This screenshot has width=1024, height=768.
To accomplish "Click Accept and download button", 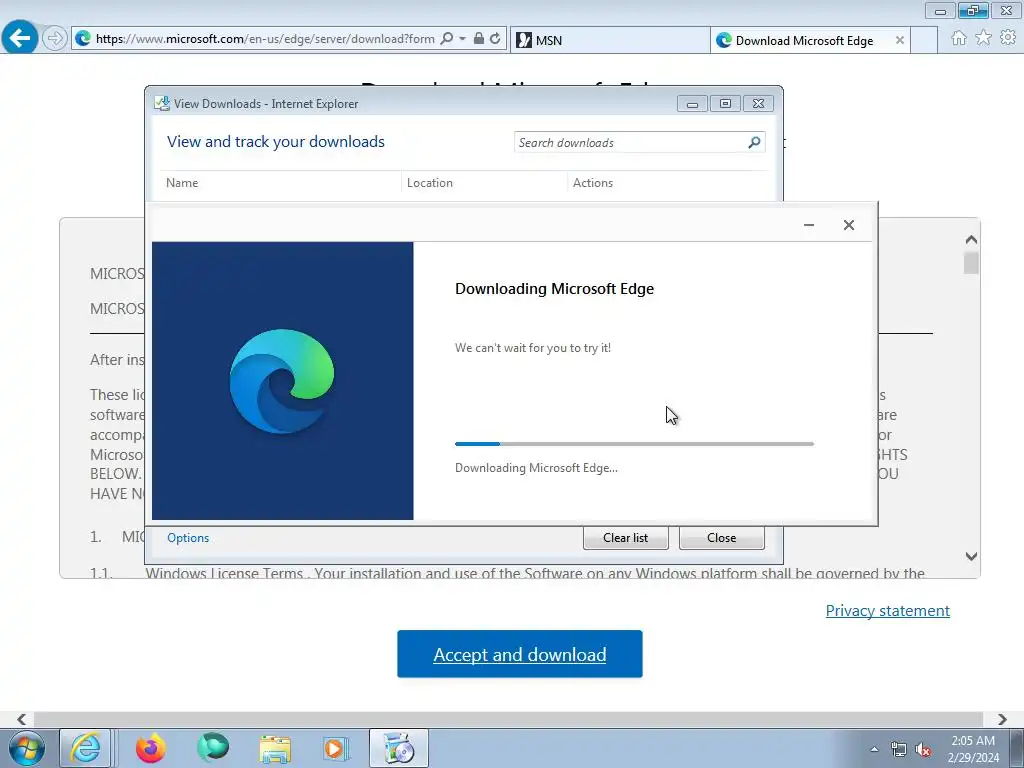I will [x=520, y=654].
